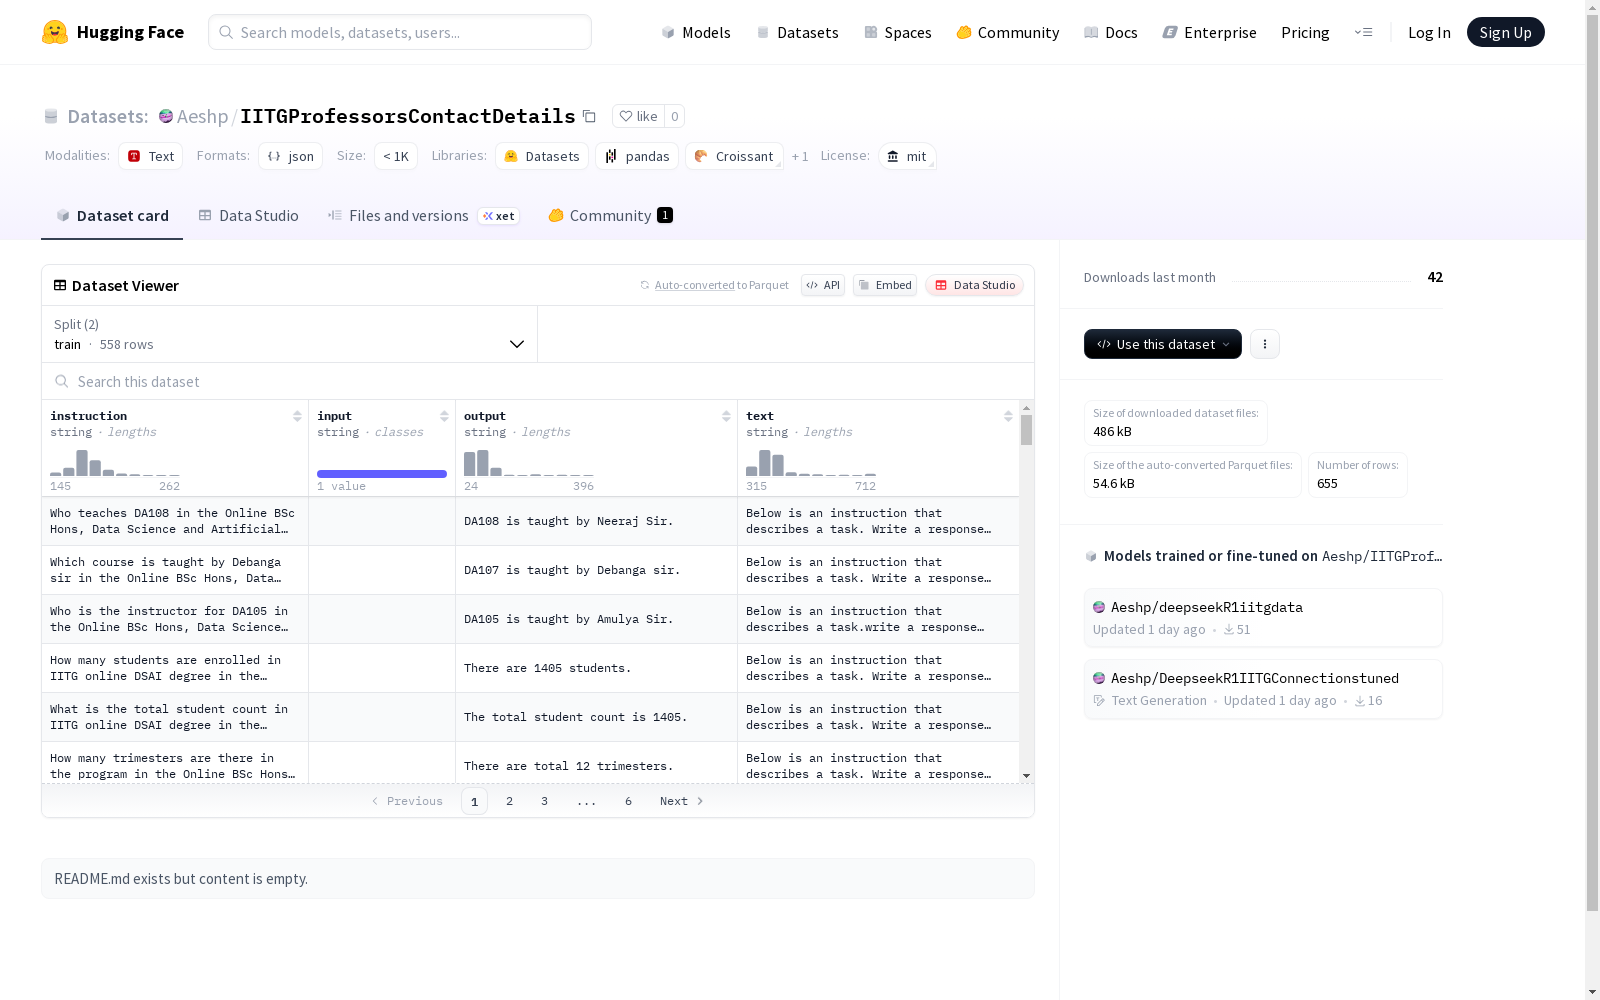Switch to the Data Studio tab
Viewport: 1600px width, 1000px height.
248,215
